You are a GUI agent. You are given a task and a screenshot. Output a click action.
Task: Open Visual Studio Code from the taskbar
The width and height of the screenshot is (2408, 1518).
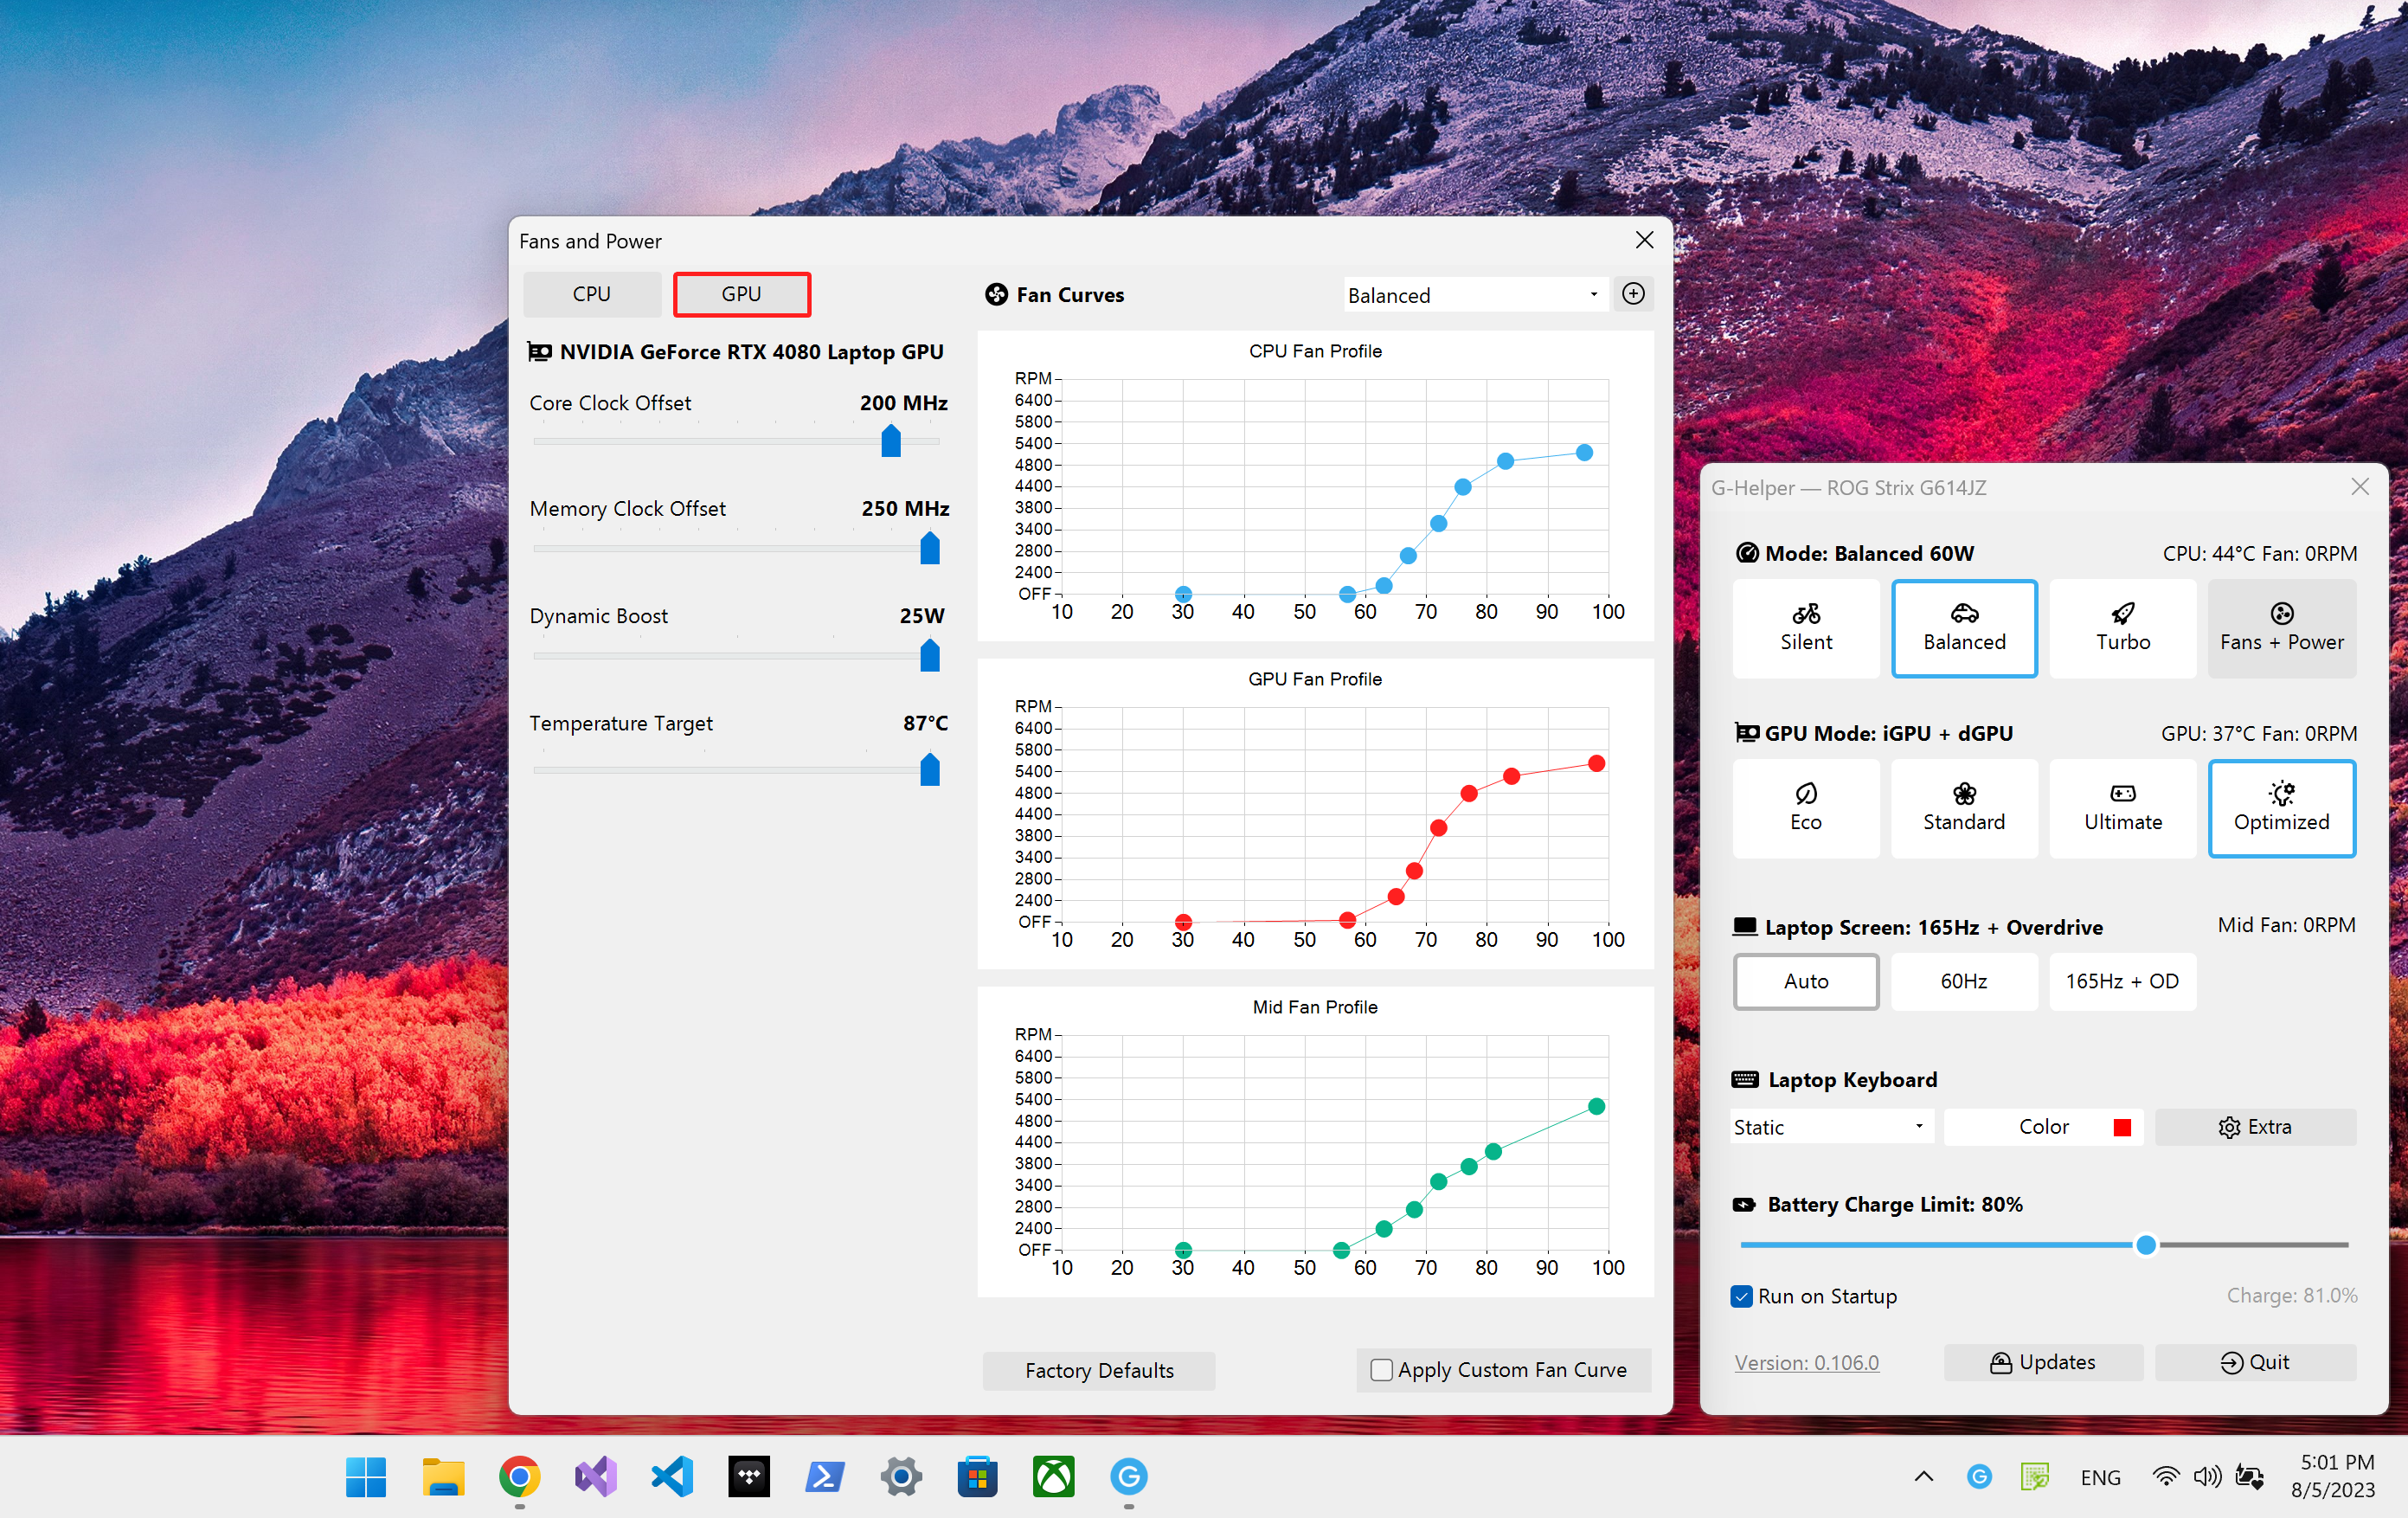click(x=672, y=1477)
